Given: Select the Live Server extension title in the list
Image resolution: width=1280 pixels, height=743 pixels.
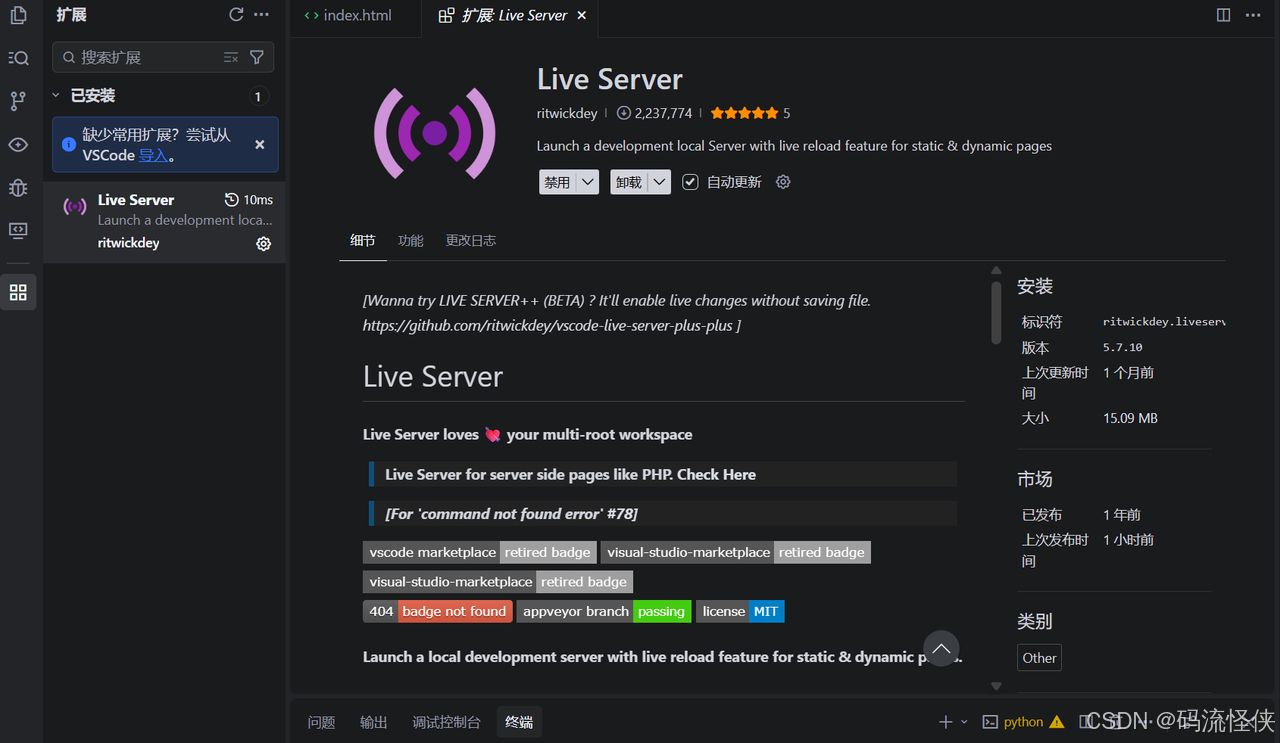Looking at the screenshot, I should [136, 200].
